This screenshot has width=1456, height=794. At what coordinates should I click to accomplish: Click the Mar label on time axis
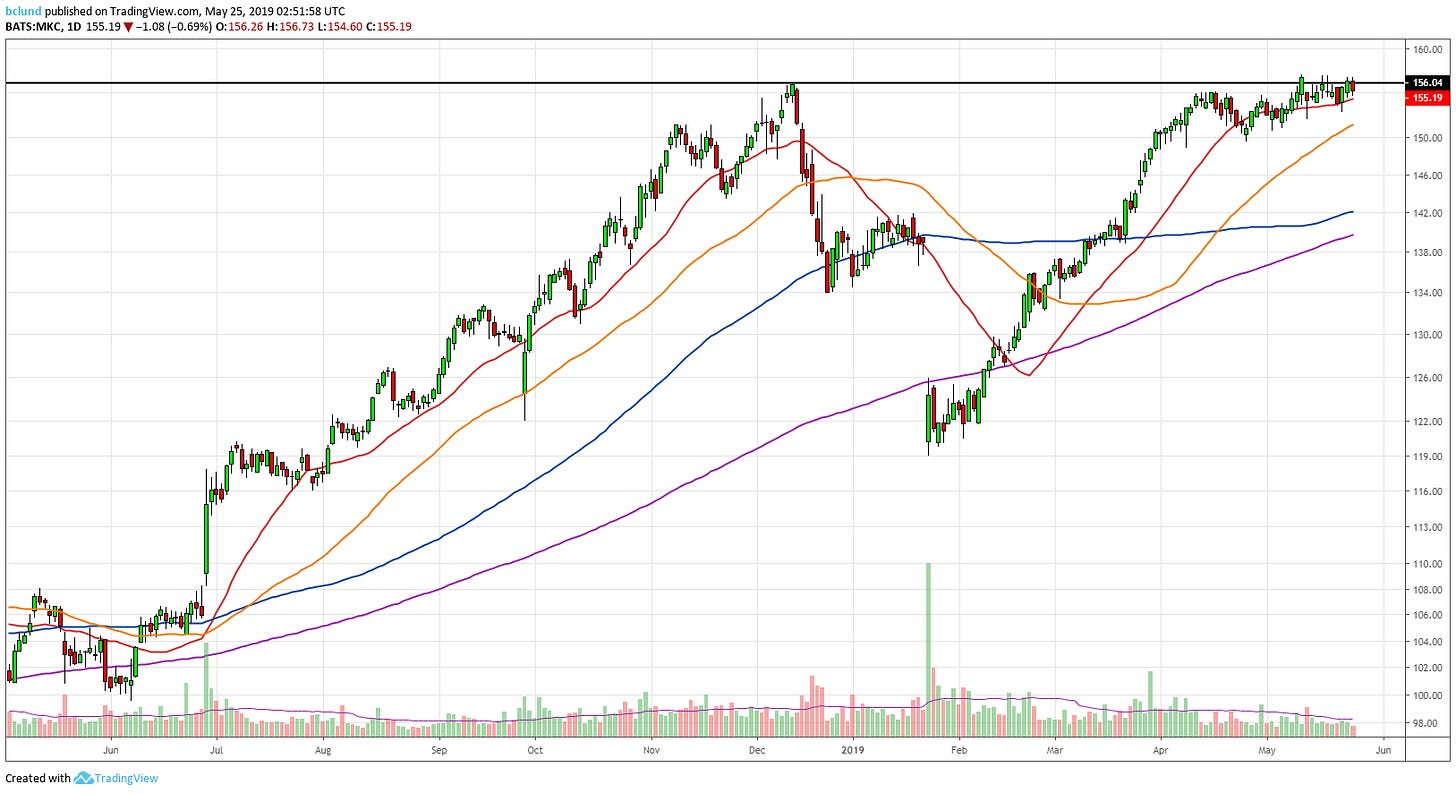coord(1055,748)
